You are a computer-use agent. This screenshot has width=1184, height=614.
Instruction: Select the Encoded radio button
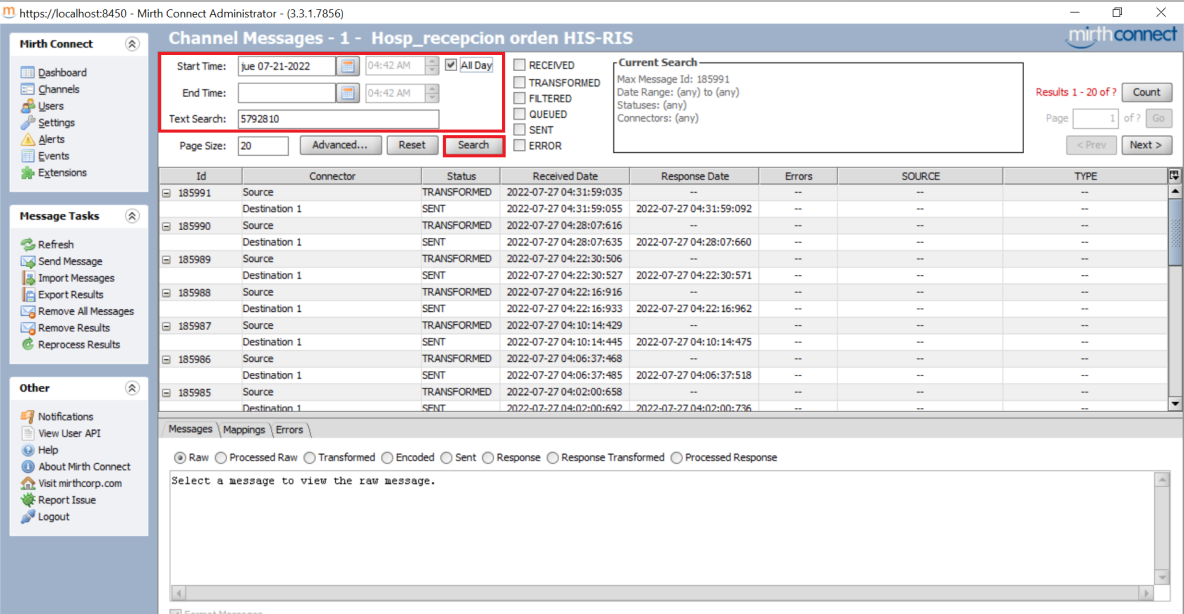click(x=386, y=458)
